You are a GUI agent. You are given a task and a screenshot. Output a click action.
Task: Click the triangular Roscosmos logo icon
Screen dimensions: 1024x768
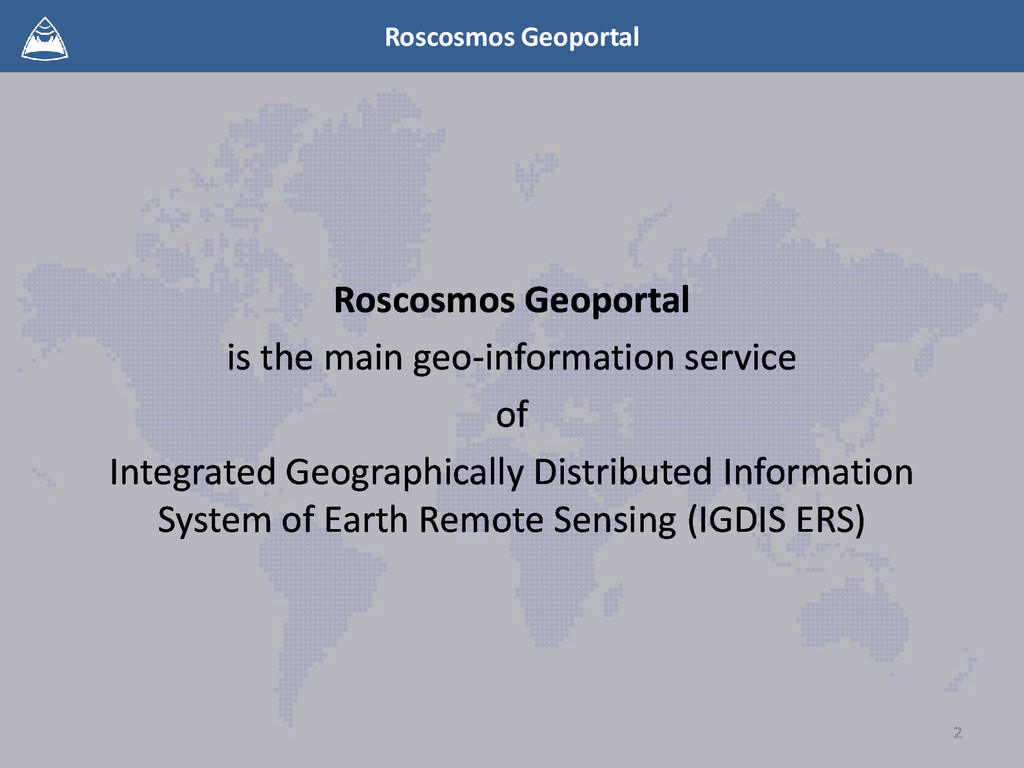44,39
